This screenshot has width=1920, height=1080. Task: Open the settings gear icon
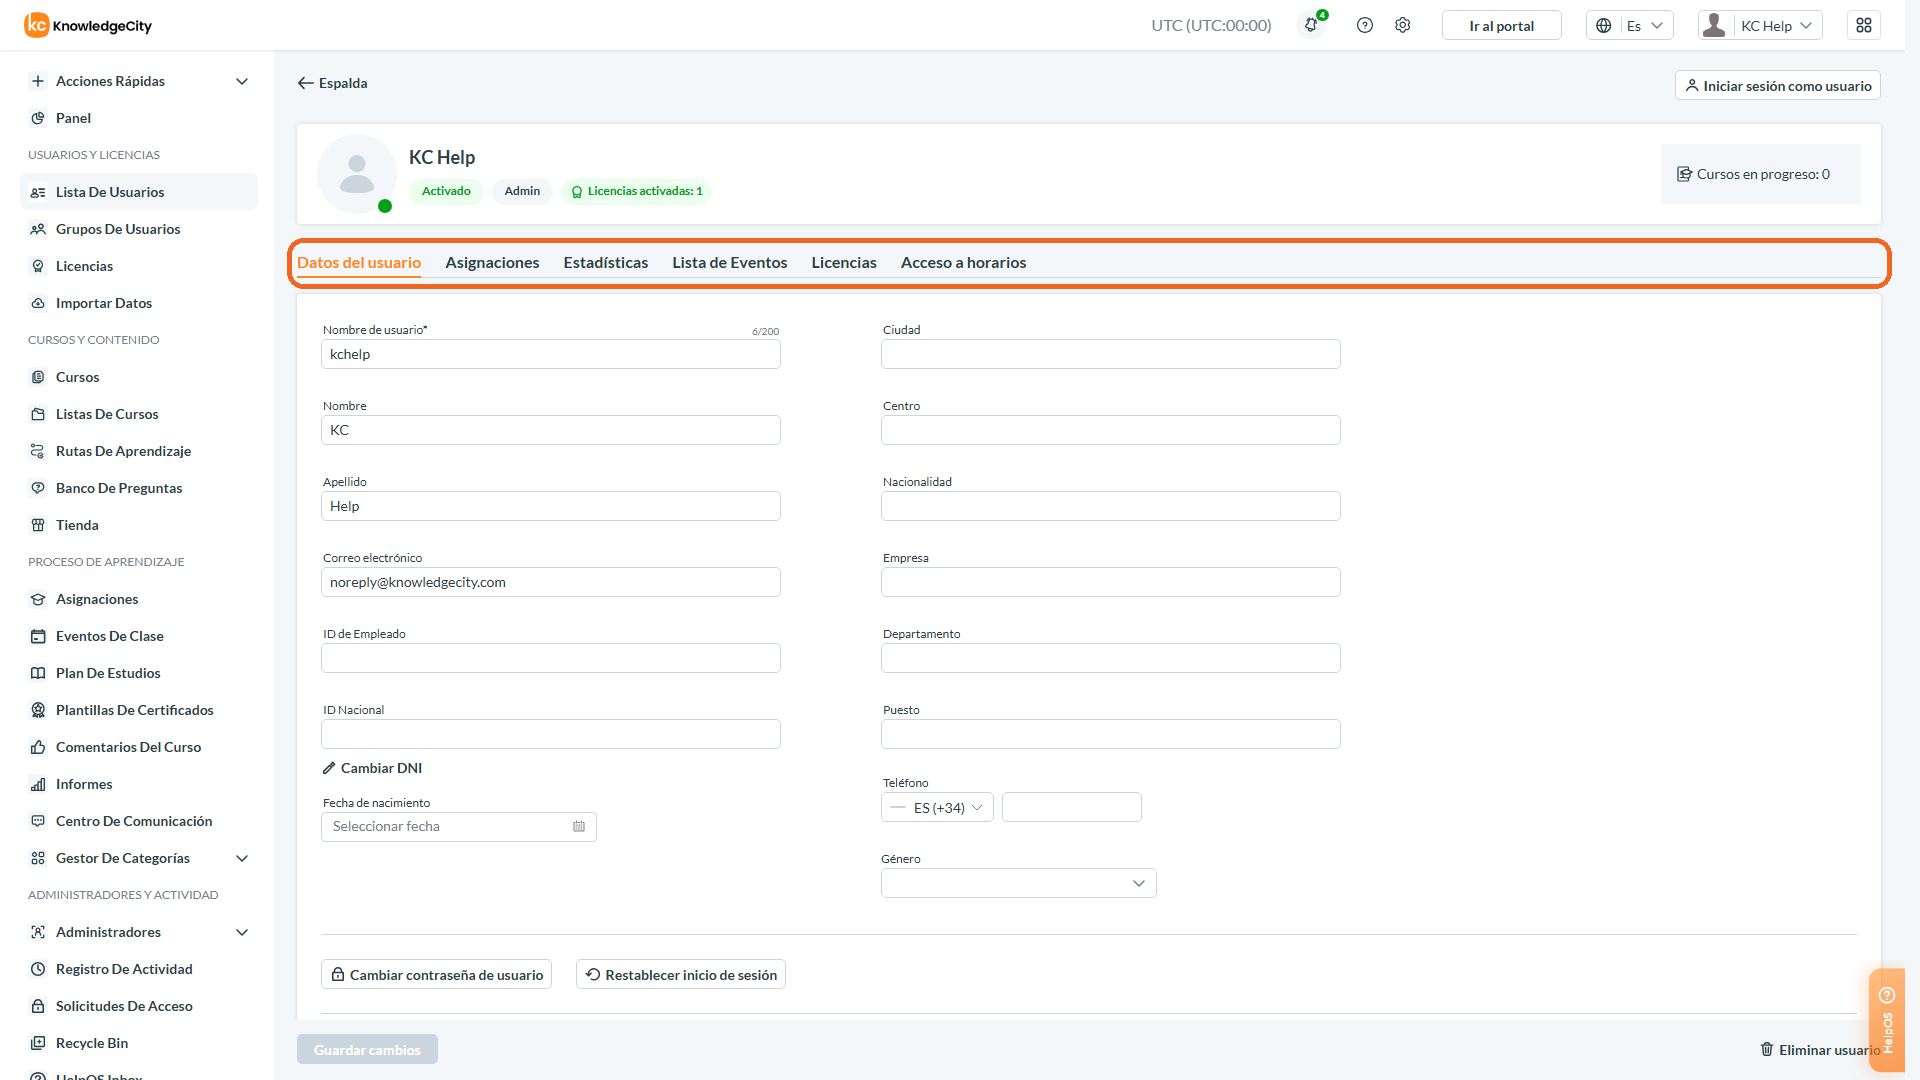1403,25
